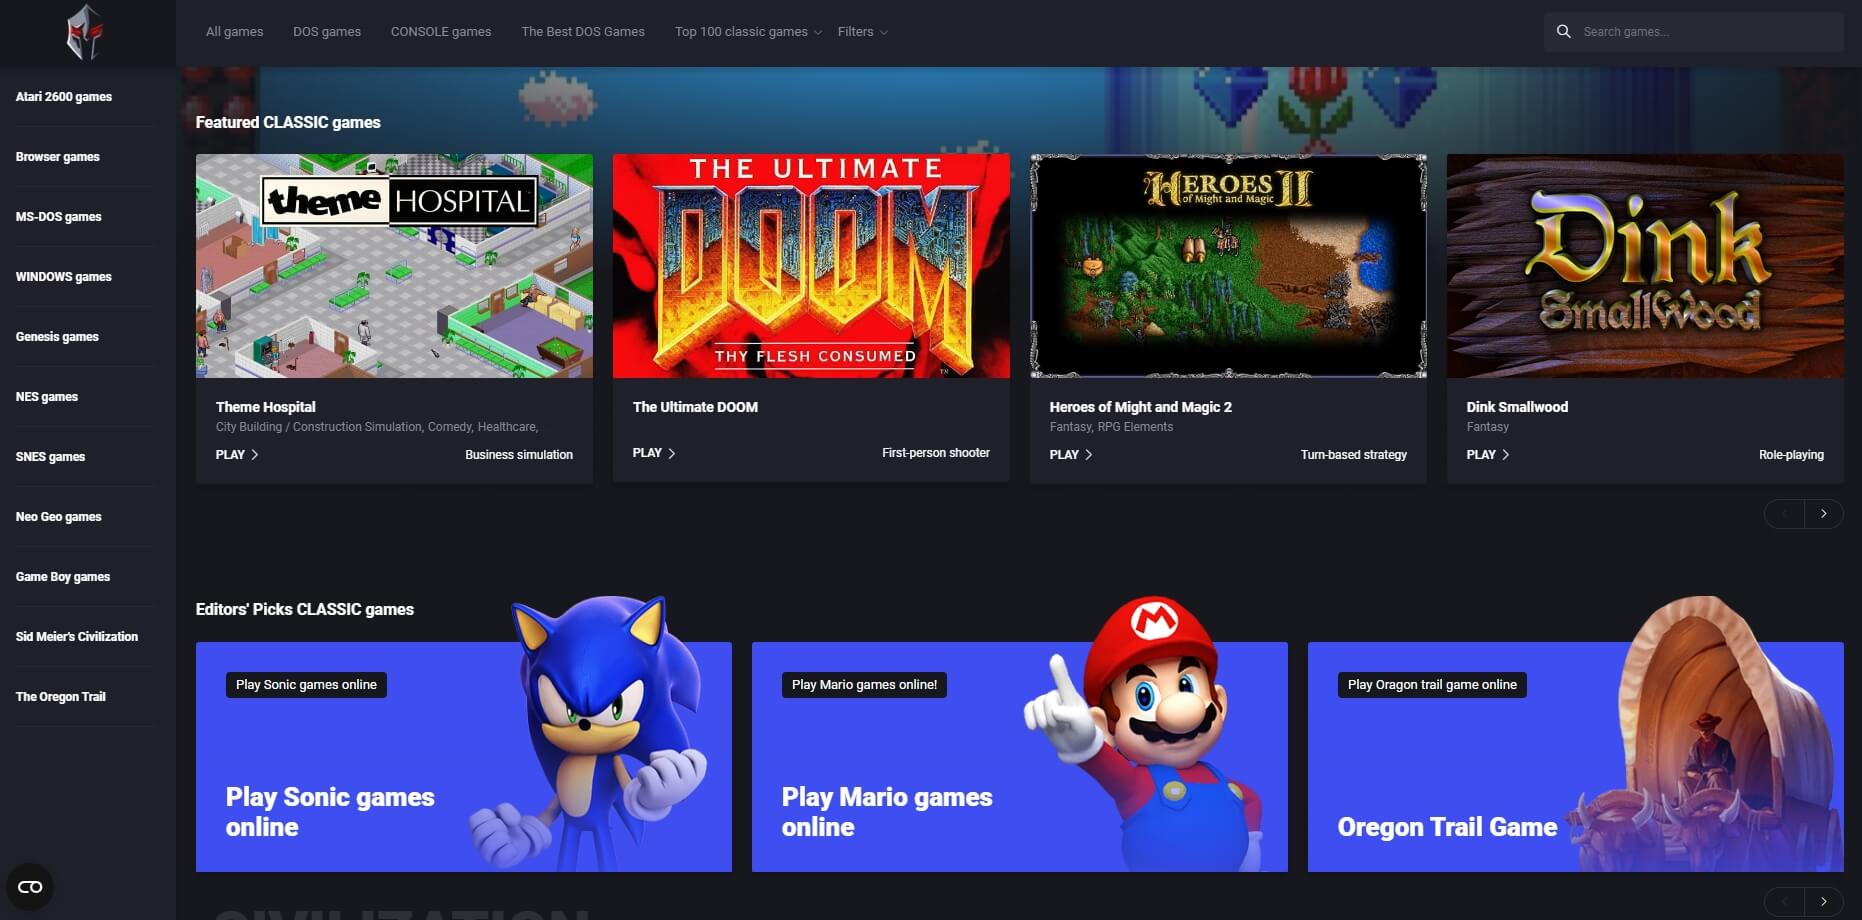Click the search magnifier icon

(1564, 32)
